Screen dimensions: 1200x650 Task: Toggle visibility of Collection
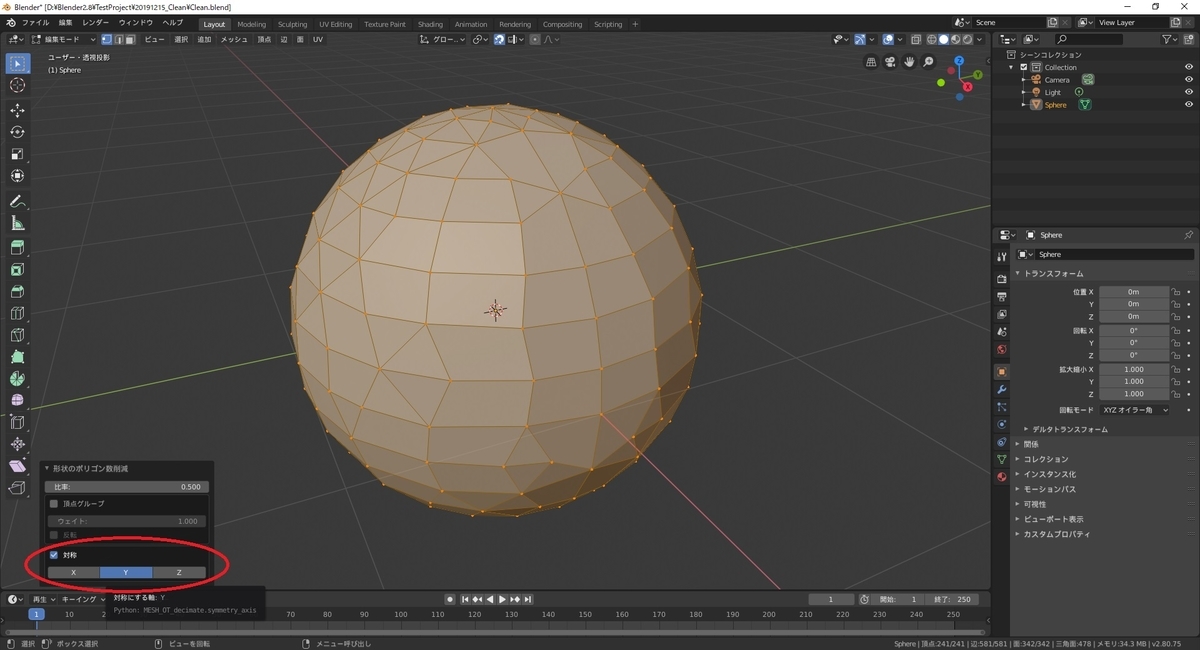pos(1189,67)
